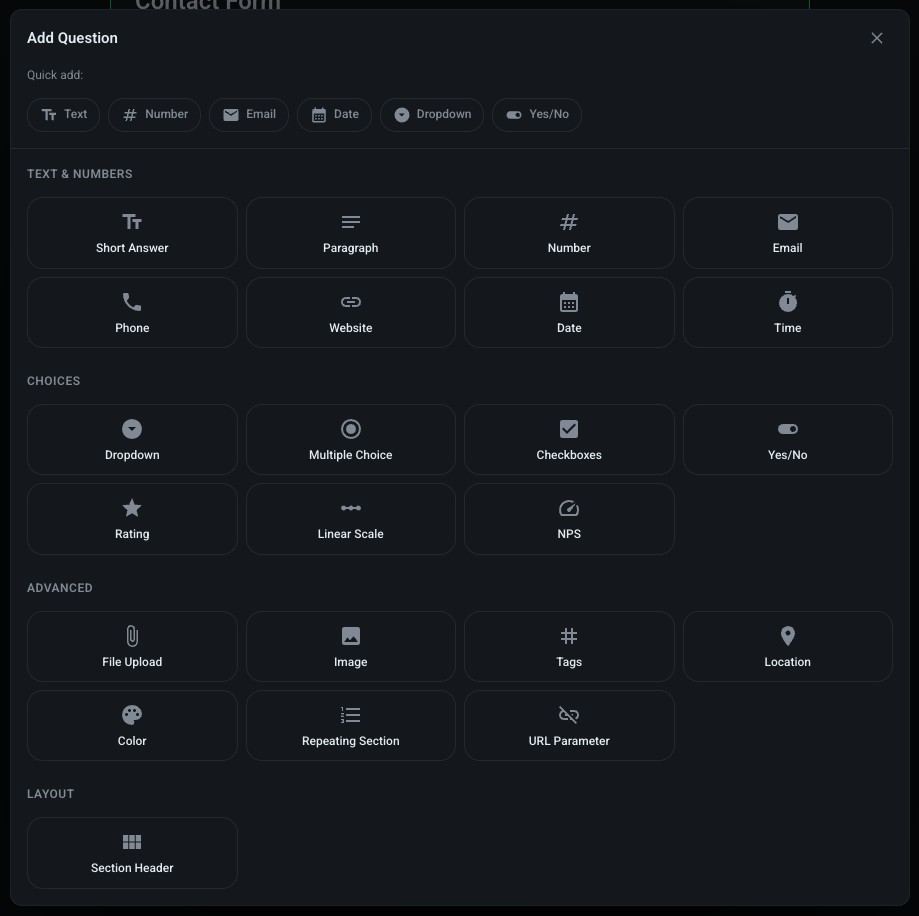Add a Rating question

click(x=132, y=518)
